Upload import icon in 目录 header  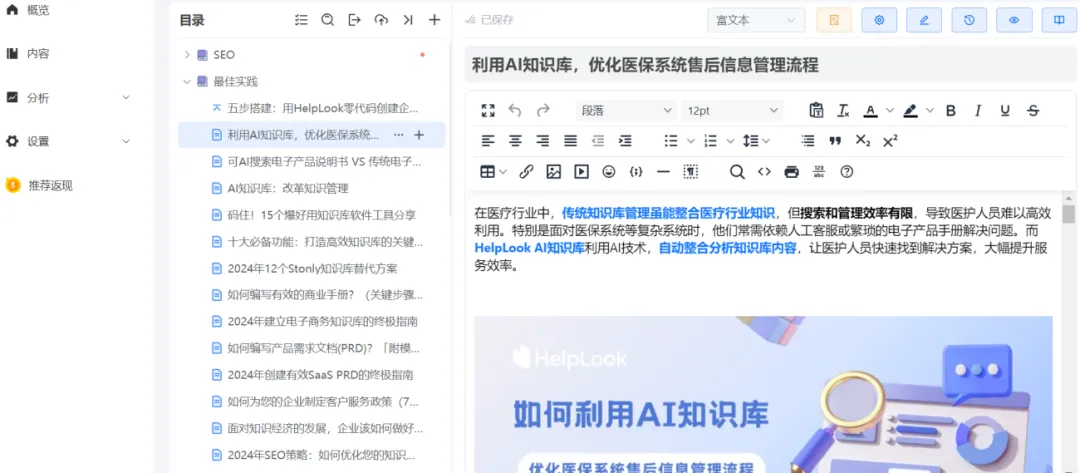tap(382, 20)
